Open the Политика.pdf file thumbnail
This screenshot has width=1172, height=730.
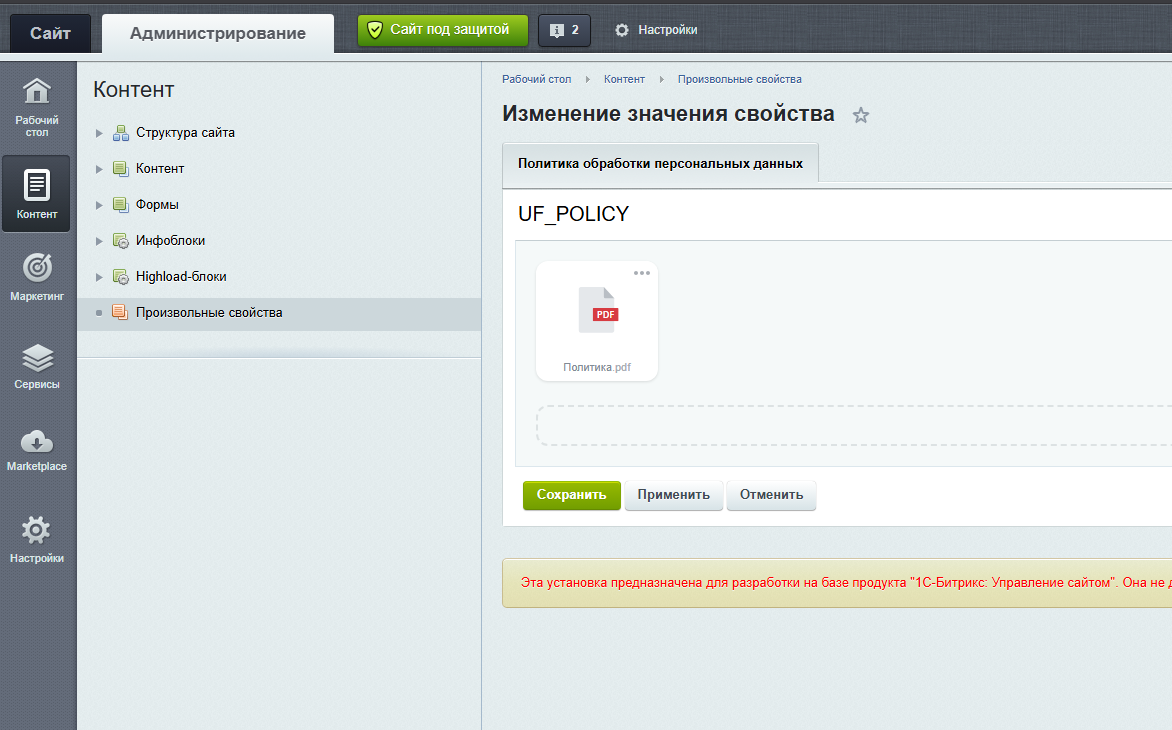point(597,321)
